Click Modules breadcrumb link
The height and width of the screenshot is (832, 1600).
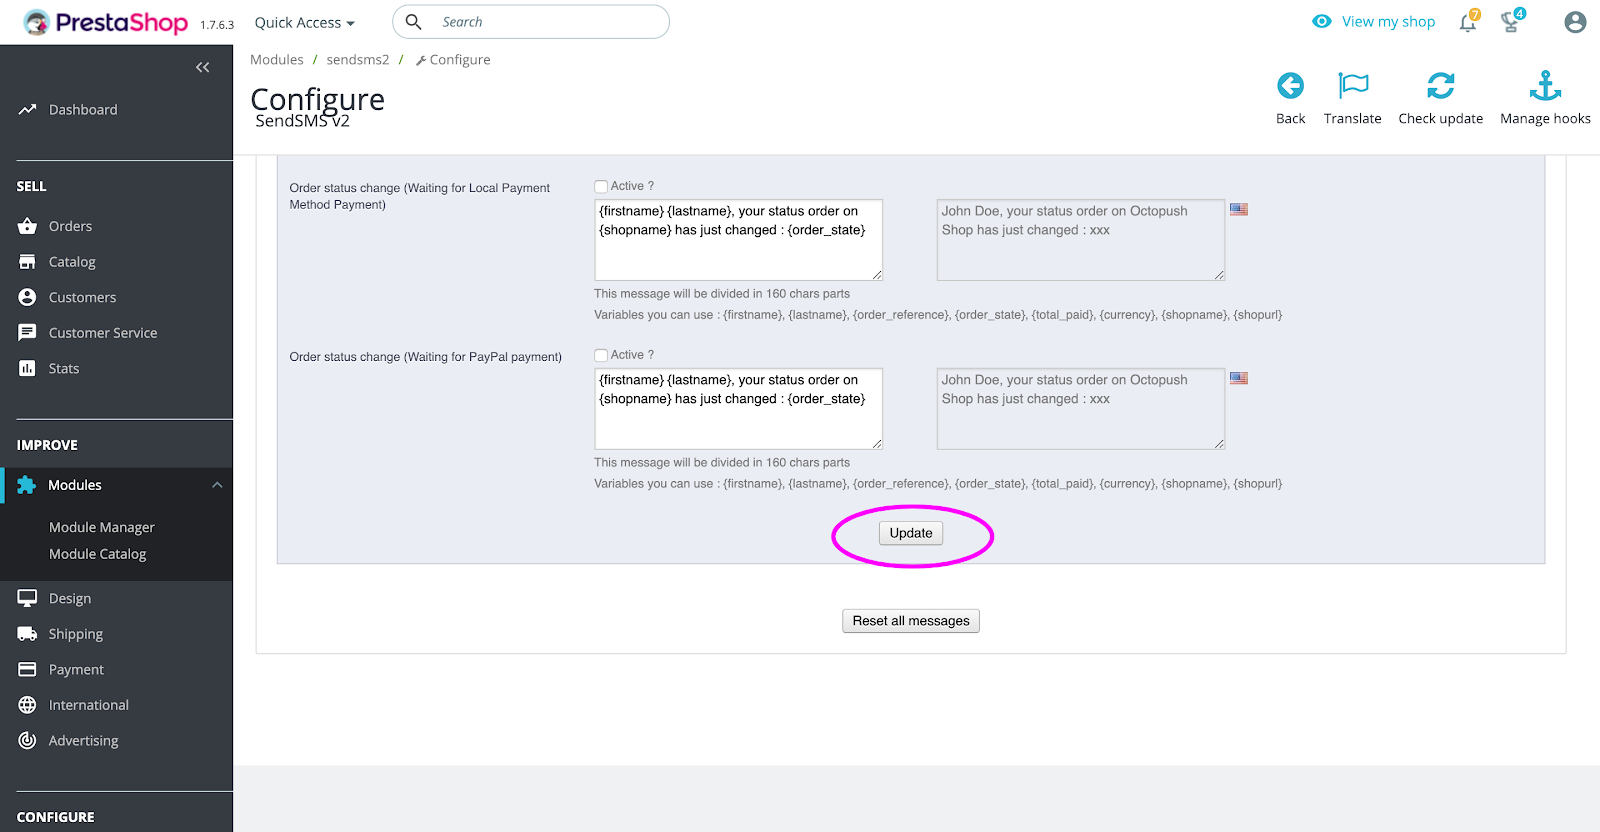[x=277, y=60]
